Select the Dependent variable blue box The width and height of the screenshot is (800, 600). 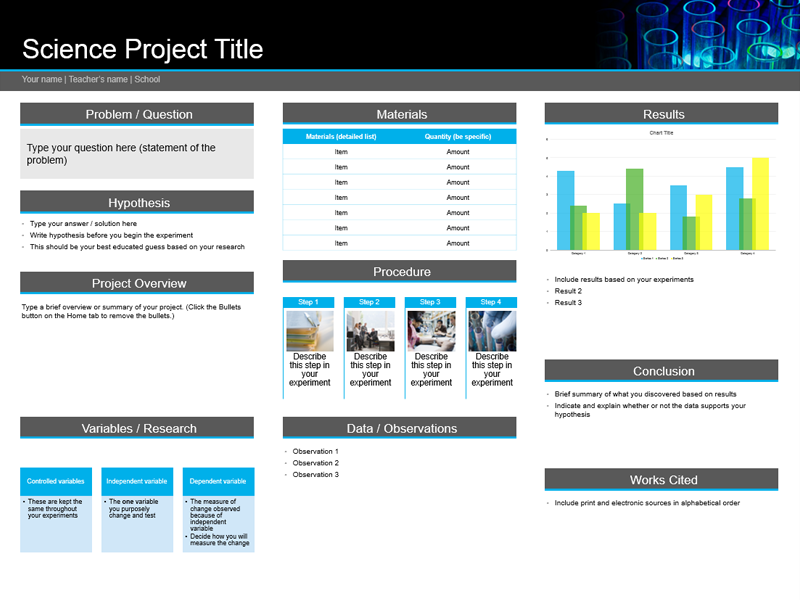(218, 481)
